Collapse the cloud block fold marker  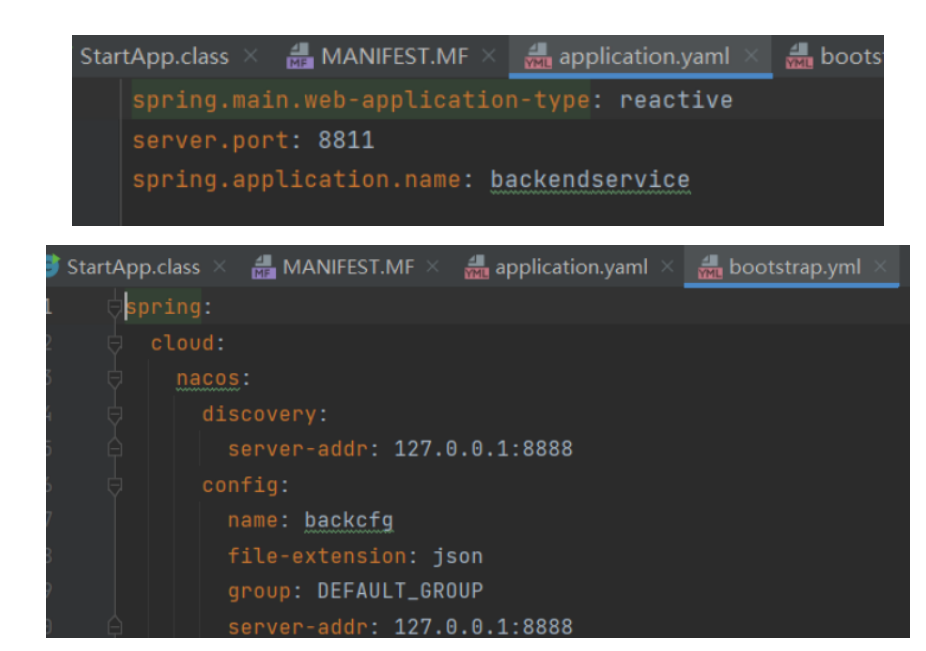click(115, 343)
